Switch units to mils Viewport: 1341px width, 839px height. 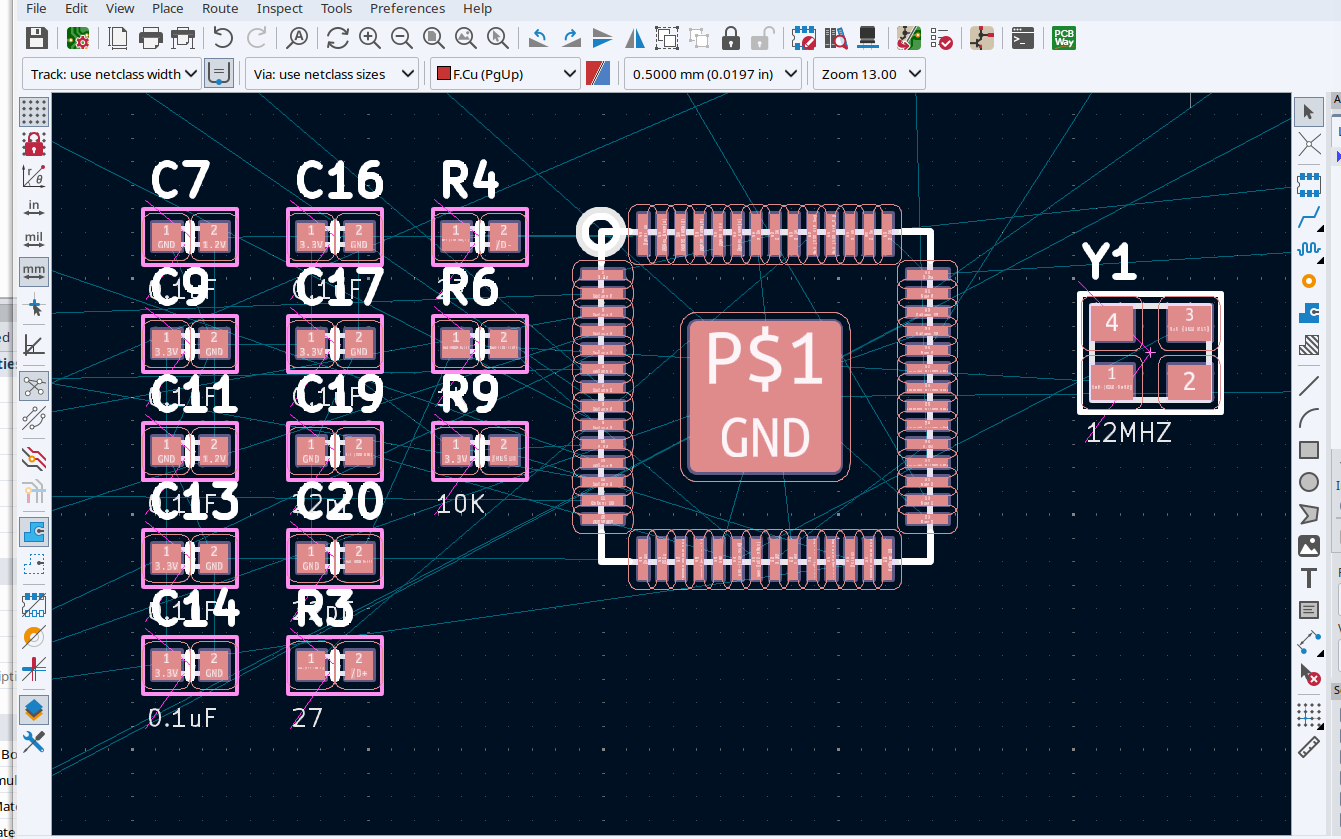(34, 239)
